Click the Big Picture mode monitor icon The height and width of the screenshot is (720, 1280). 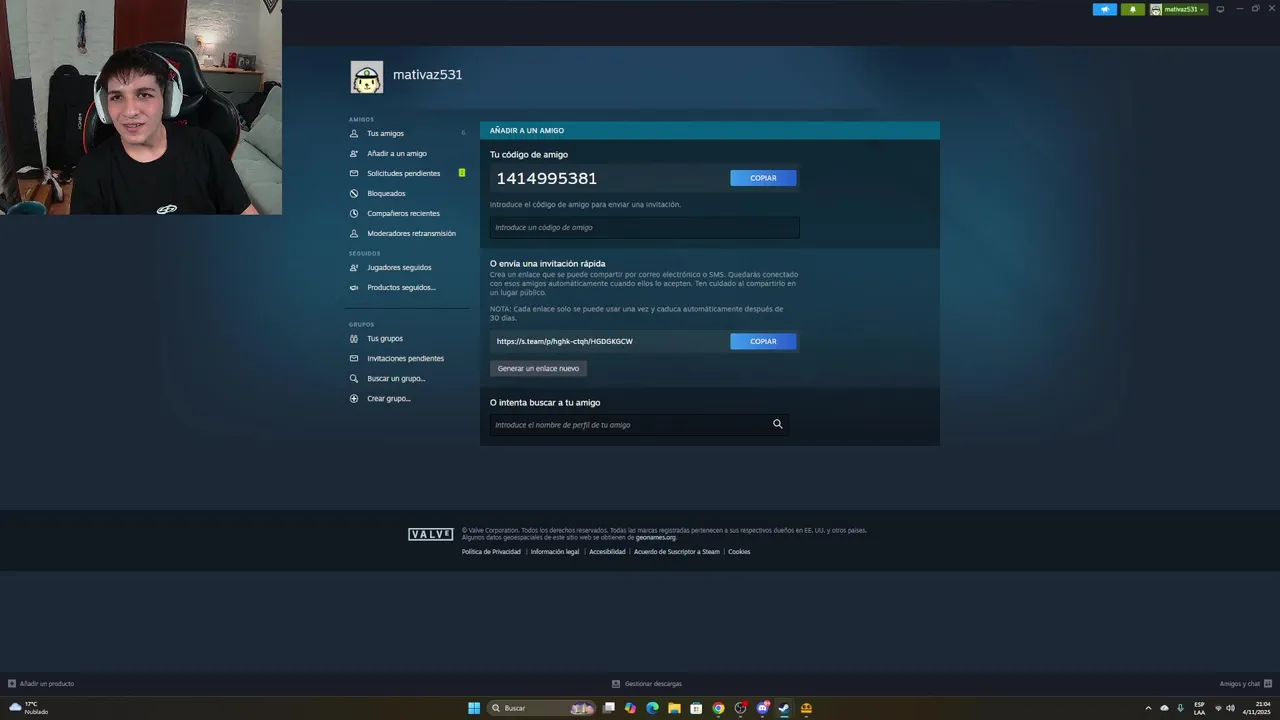point(1220,9)
